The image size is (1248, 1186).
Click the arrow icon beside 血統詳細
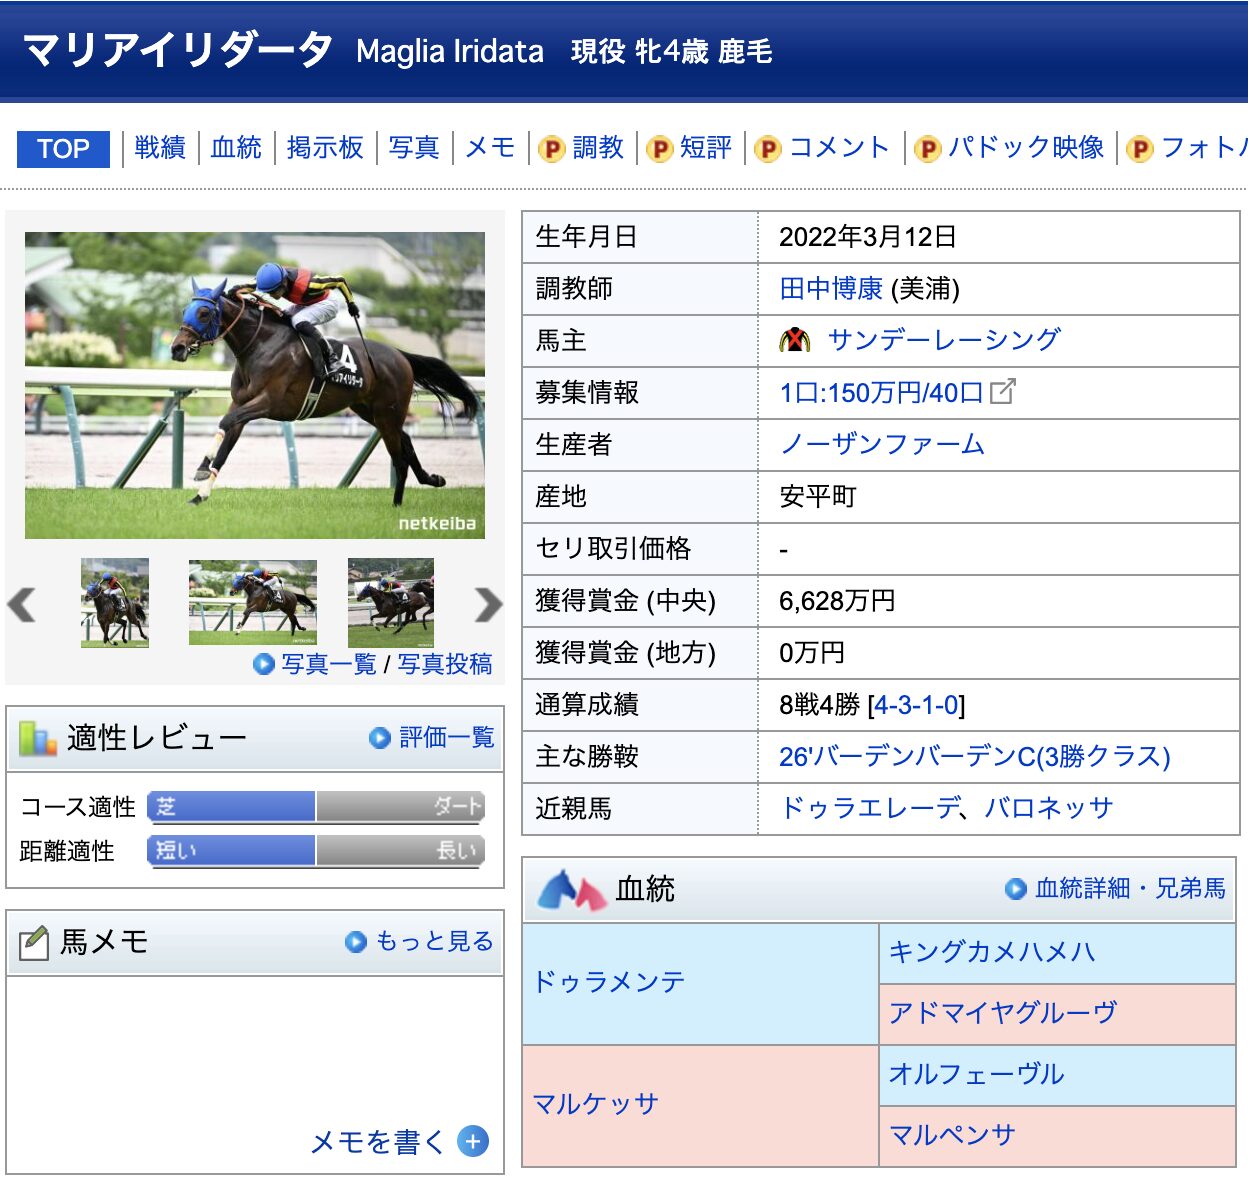pos(1016,889)
